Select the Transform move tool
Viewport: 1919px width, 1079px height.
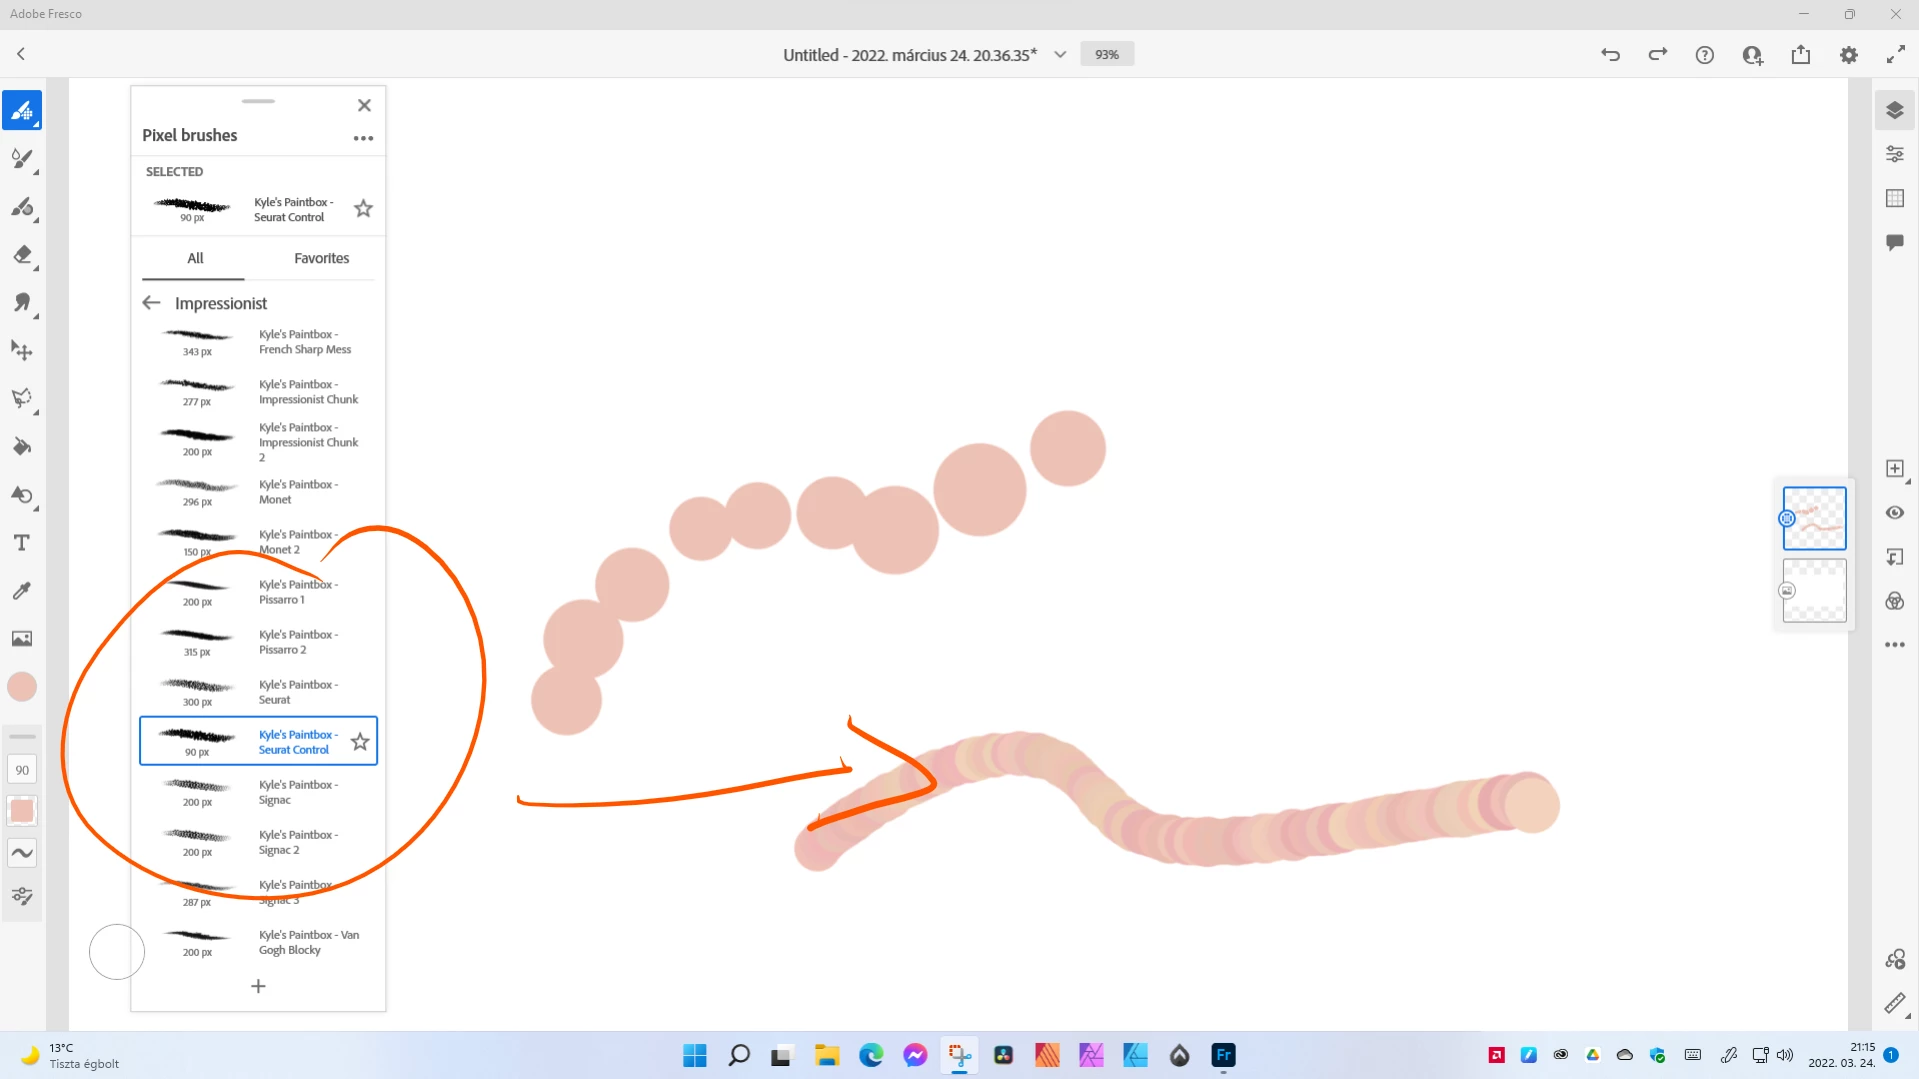pos(22,351)
